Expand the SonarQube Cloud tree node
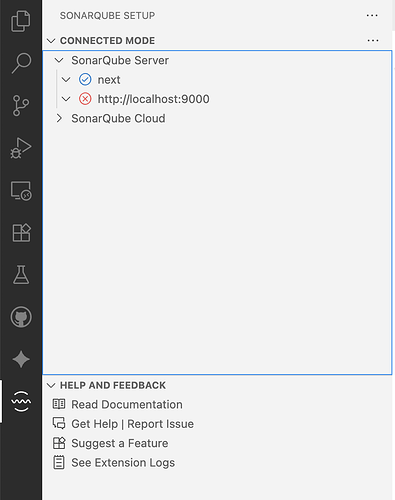Image resolution: width=395 pixels, height=500 pixels. pyautogui.click(x=59, y=118)
